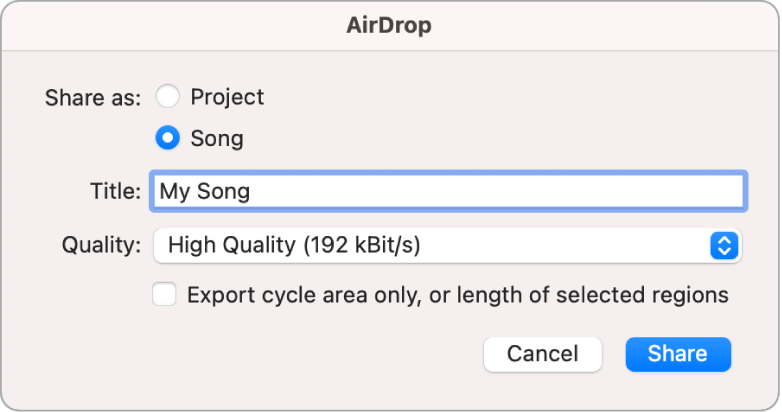
Task: Click the AirDrop dialog title bar
Action: pos(390,26)
